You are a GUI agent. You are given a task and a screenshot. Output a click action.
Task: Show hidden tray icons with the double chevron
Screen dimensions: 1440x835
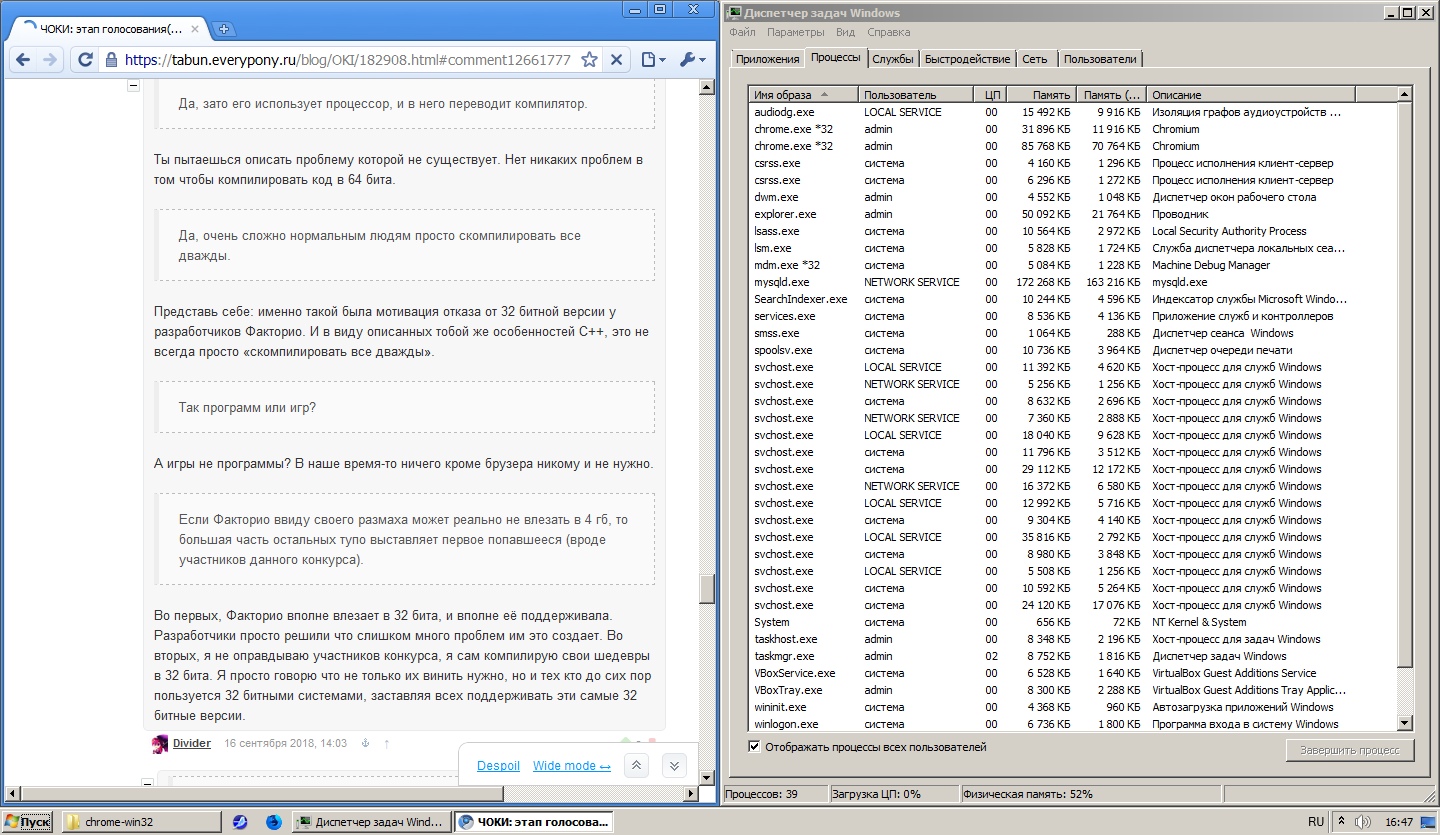point(1341,822)
